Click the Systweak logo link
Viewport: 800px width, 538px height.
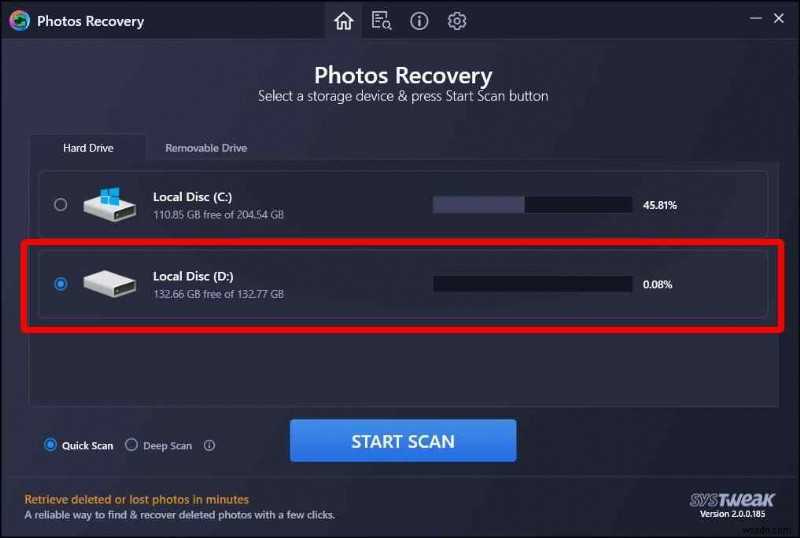732,499
